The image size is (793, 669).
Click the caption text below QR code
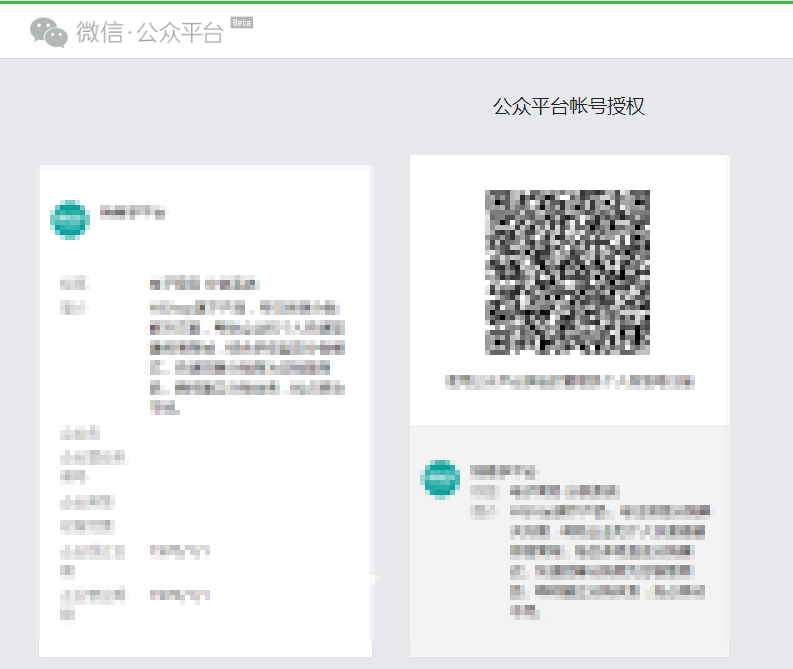click(569, 382)
